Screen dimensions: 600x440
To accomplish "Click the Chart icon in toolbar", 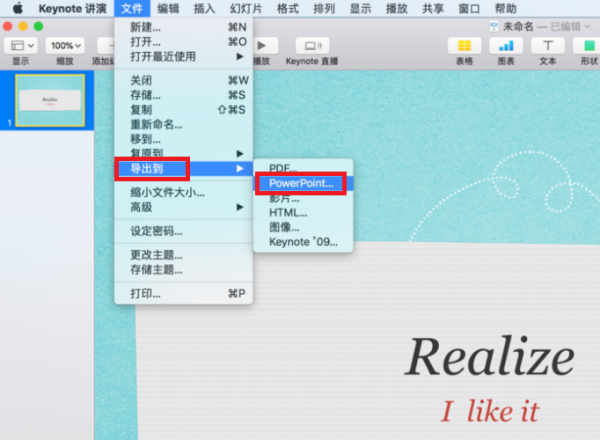I will (506, 46).
